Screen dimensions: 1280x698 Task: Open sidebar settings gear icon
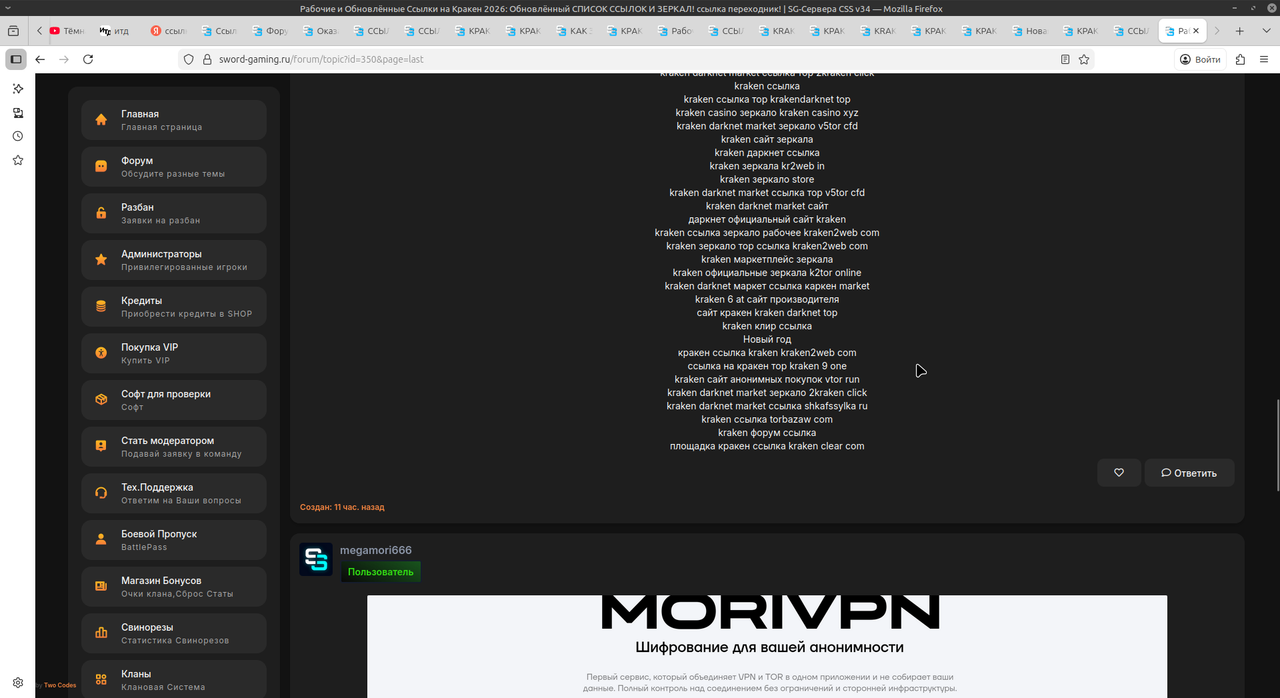click(x=17, y=683)
